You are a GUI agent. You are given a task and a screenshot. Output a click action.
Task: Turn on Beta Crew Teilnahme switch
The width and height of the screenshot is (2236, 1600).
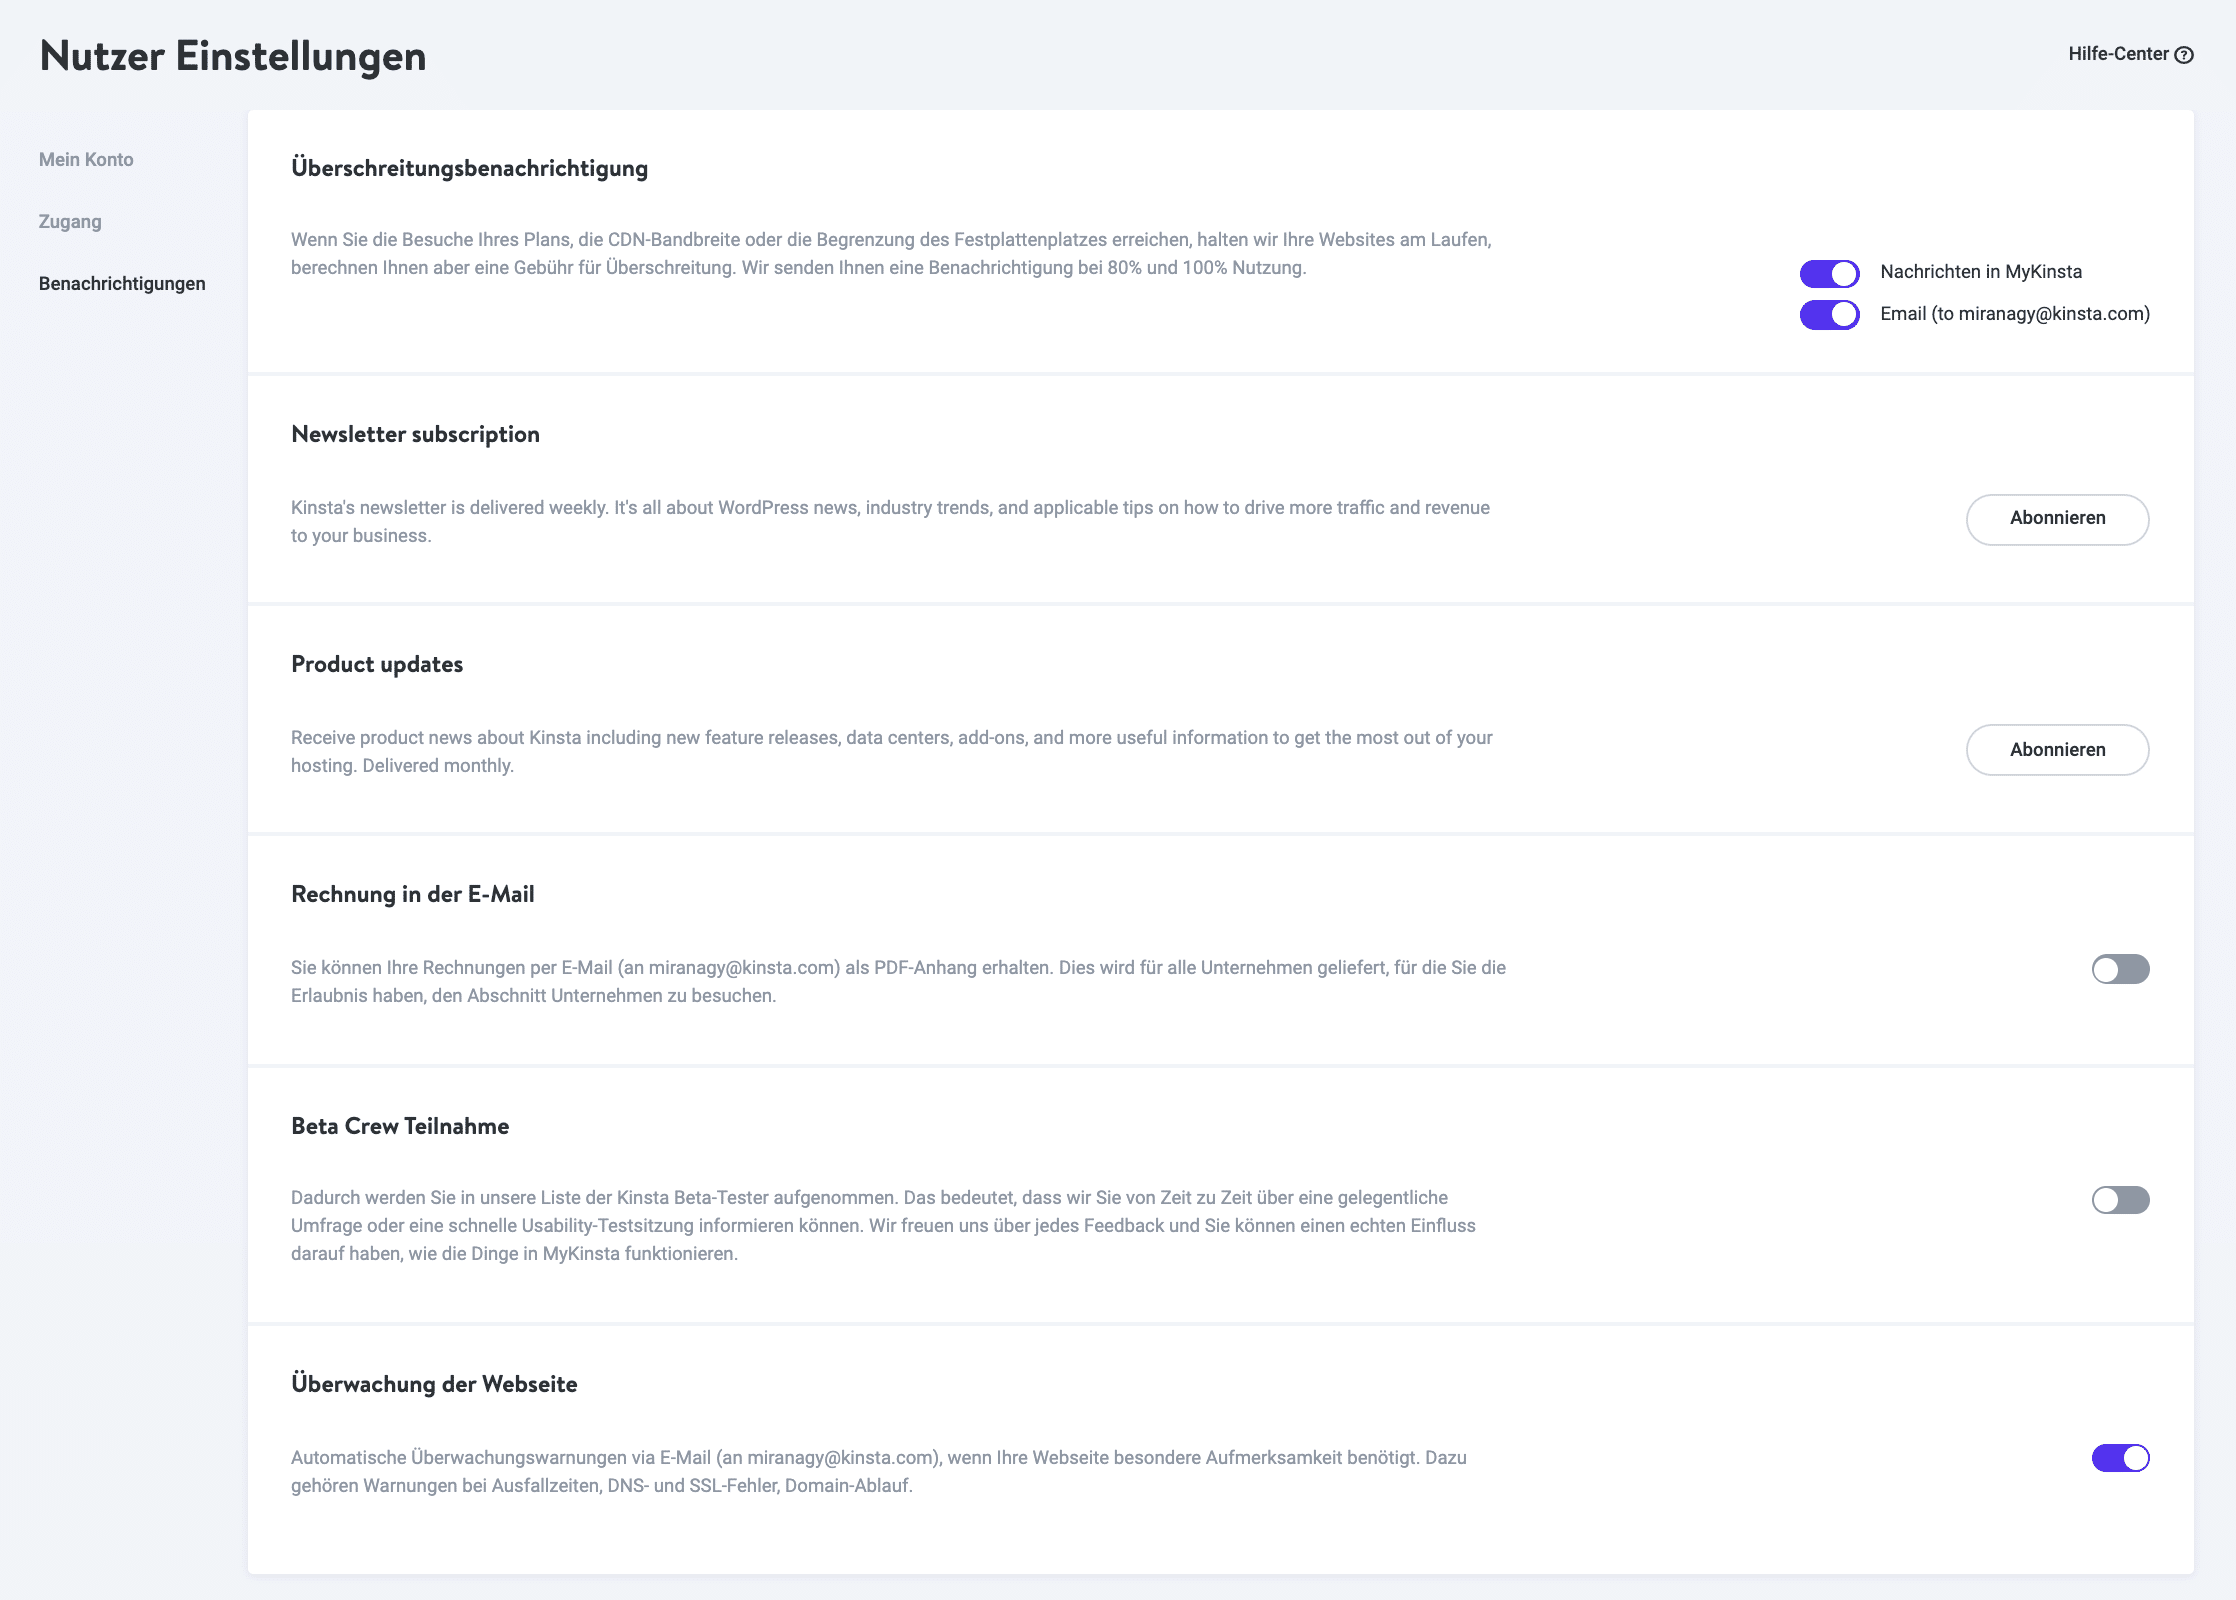point(2120,1200)
